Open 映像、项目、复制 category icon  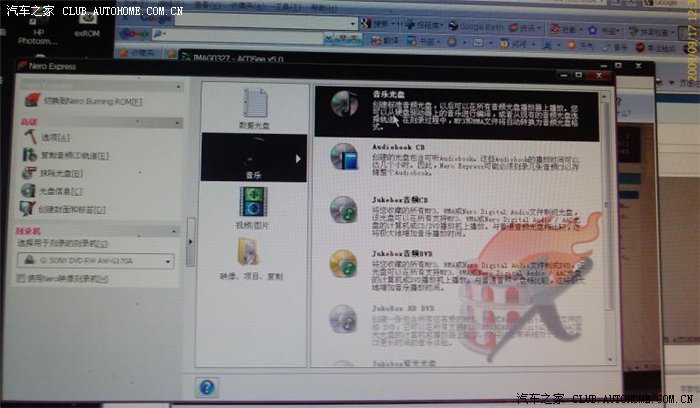point(252,257)
